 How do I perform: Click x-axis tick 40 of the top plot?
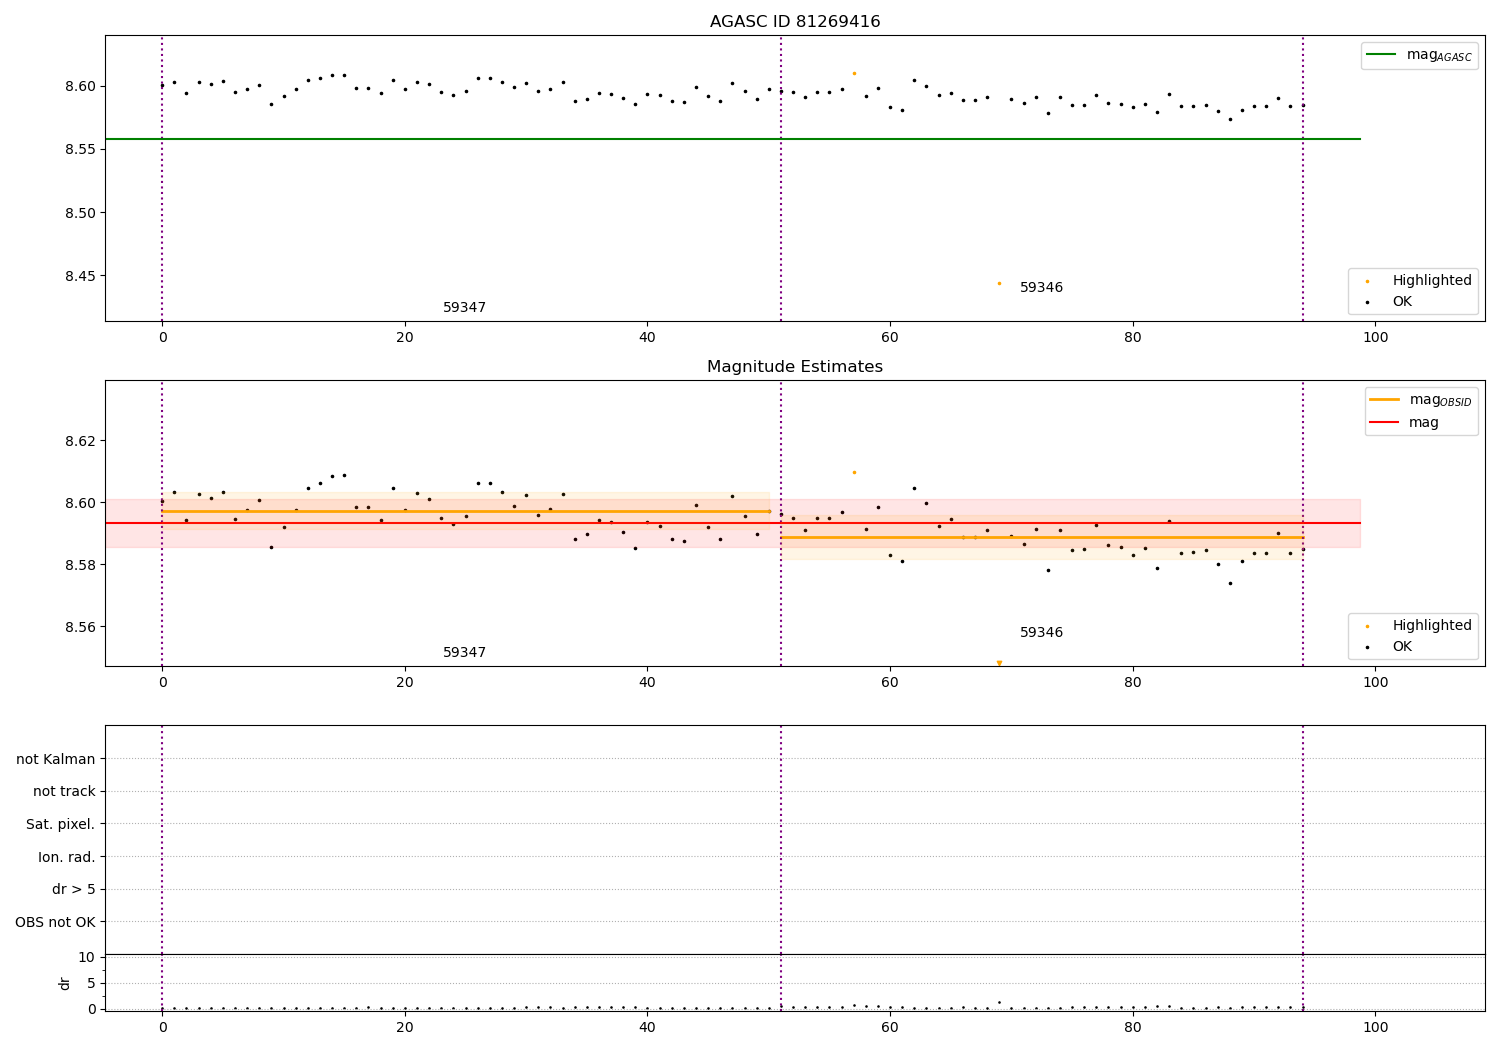tap(647, 337)
